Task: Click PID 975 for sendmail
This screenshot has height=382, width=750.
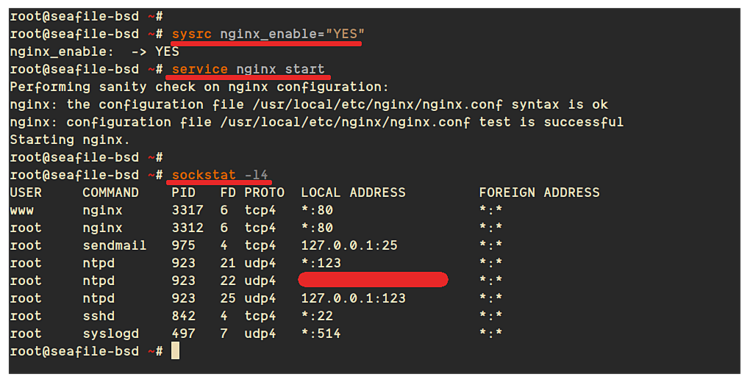Action: (184, 246)
